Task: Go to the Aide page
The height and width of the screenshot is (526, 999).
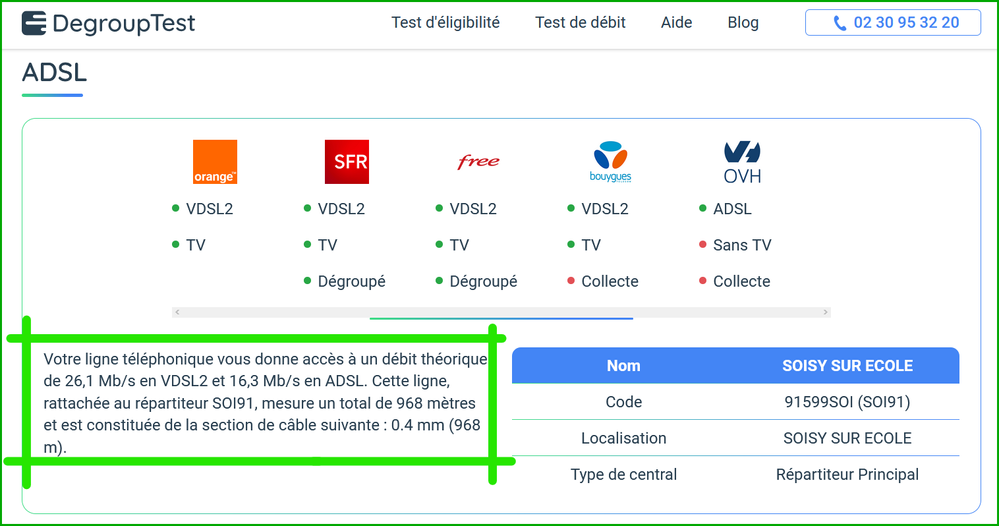Action: click(x=676, y=22)
